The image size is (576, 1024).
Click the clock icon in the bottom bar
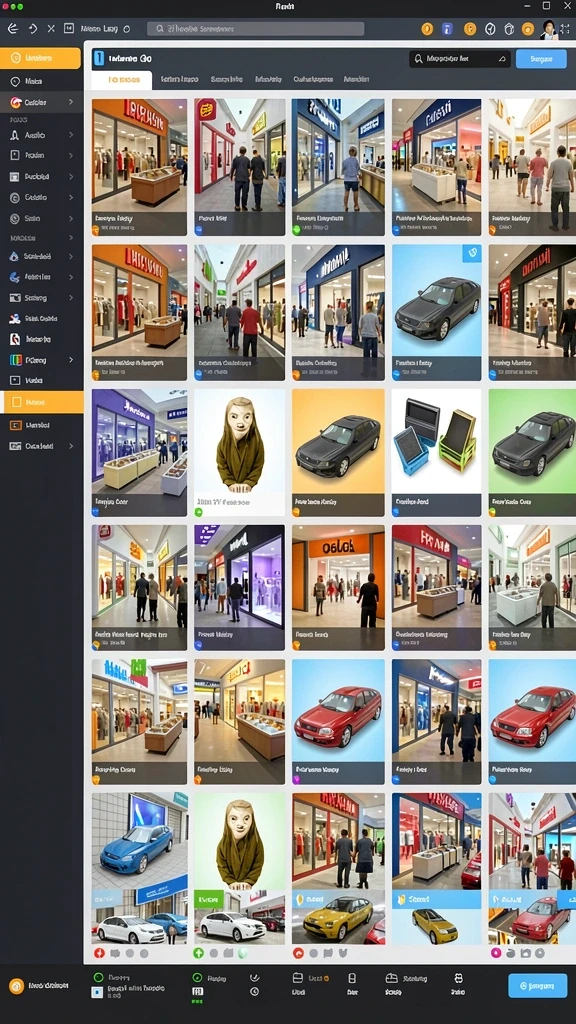click(x=254, y=991)
